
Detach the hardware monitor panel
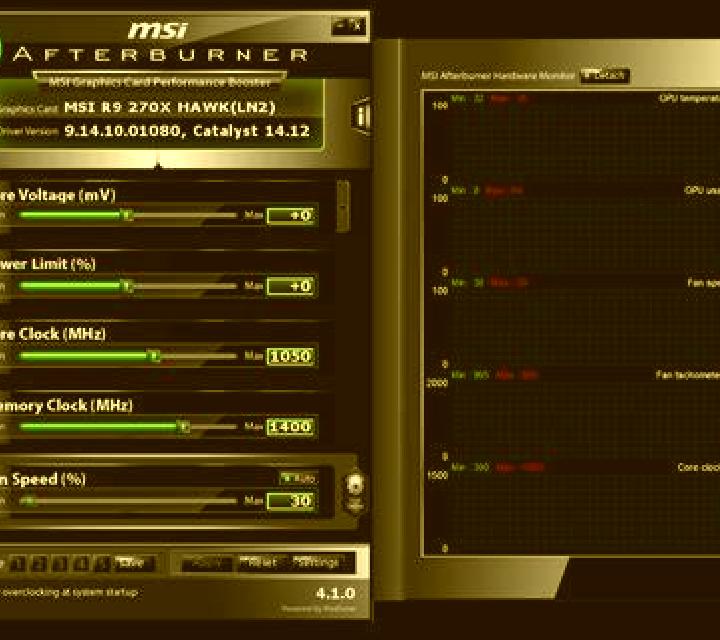click(x=605, y=75)
